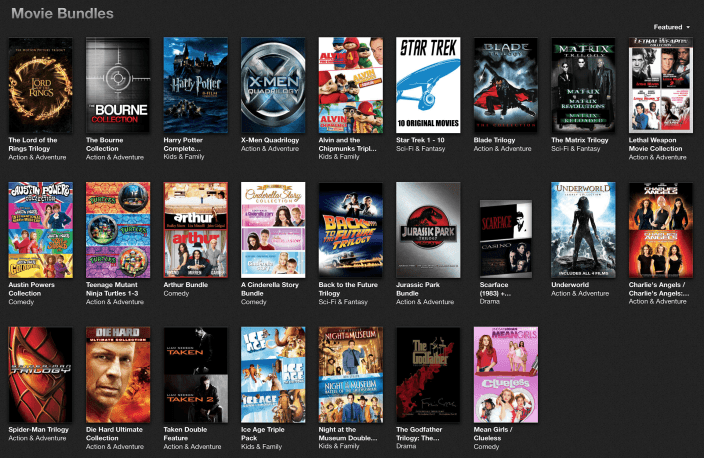Open The Bourne Collection poster
The image size is (704, 458).
[x=118, y=85]
